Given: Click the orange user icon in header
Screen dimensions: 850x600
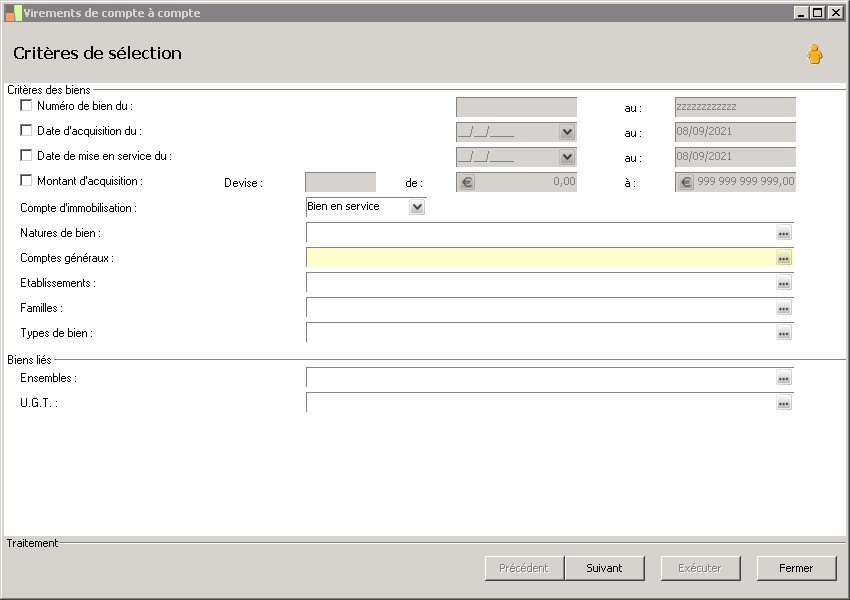Looking at the screenshot, I should click(815, 55).
